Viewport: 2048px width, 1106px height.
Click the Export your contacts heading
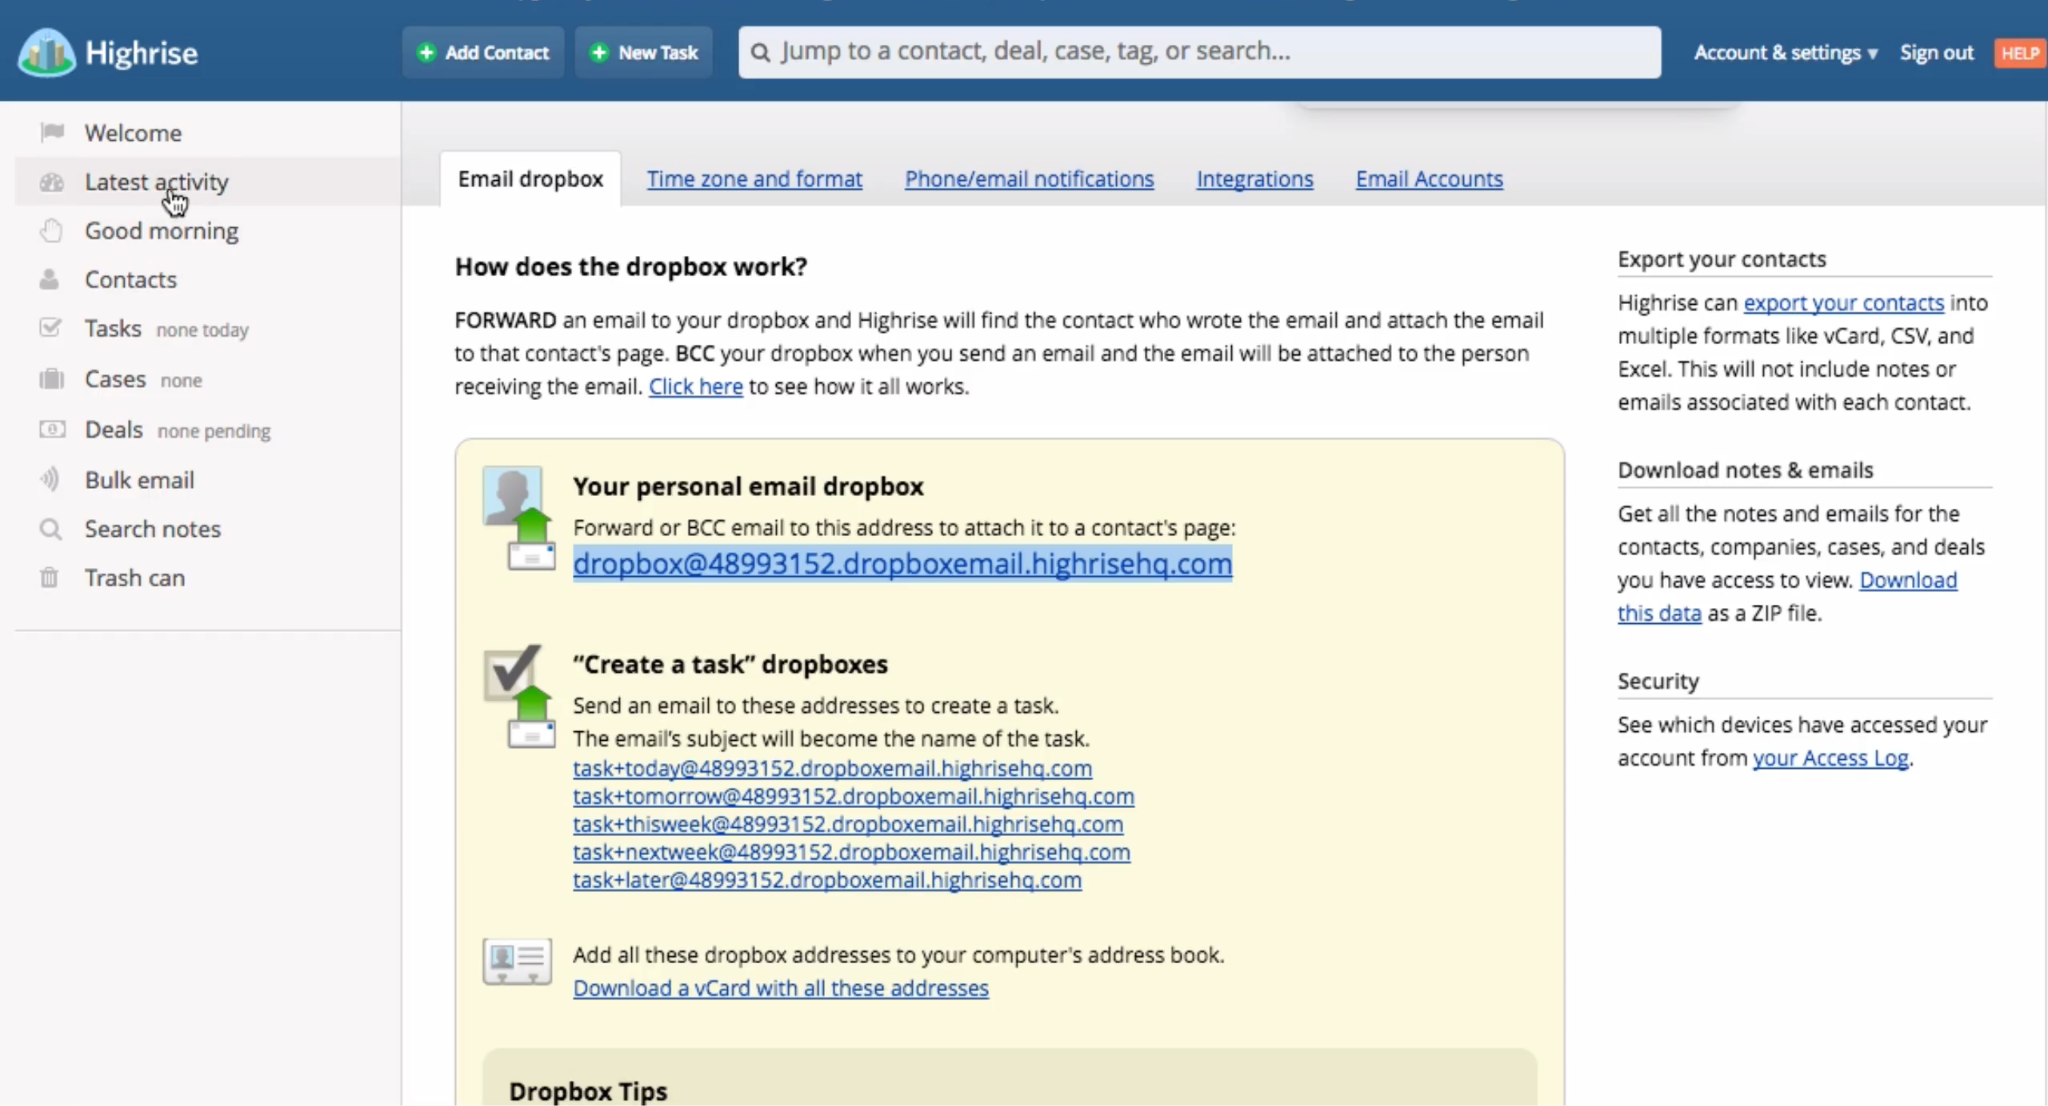pos(1722,259)
